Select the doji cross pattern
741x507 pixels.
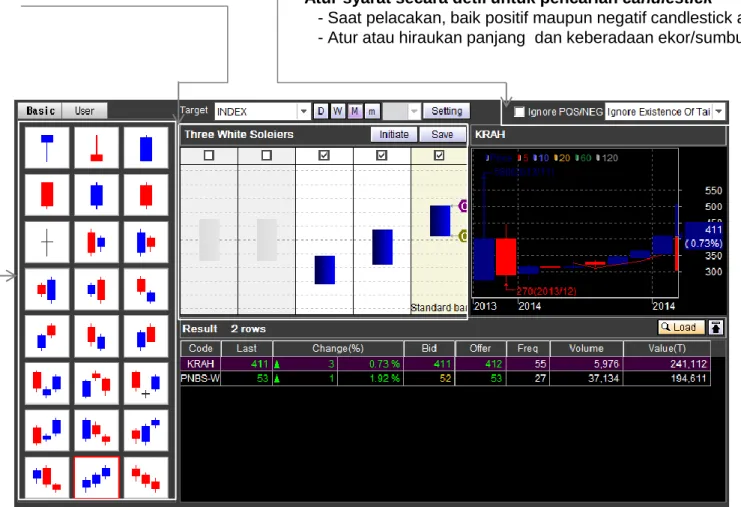[x=47, y=242]
